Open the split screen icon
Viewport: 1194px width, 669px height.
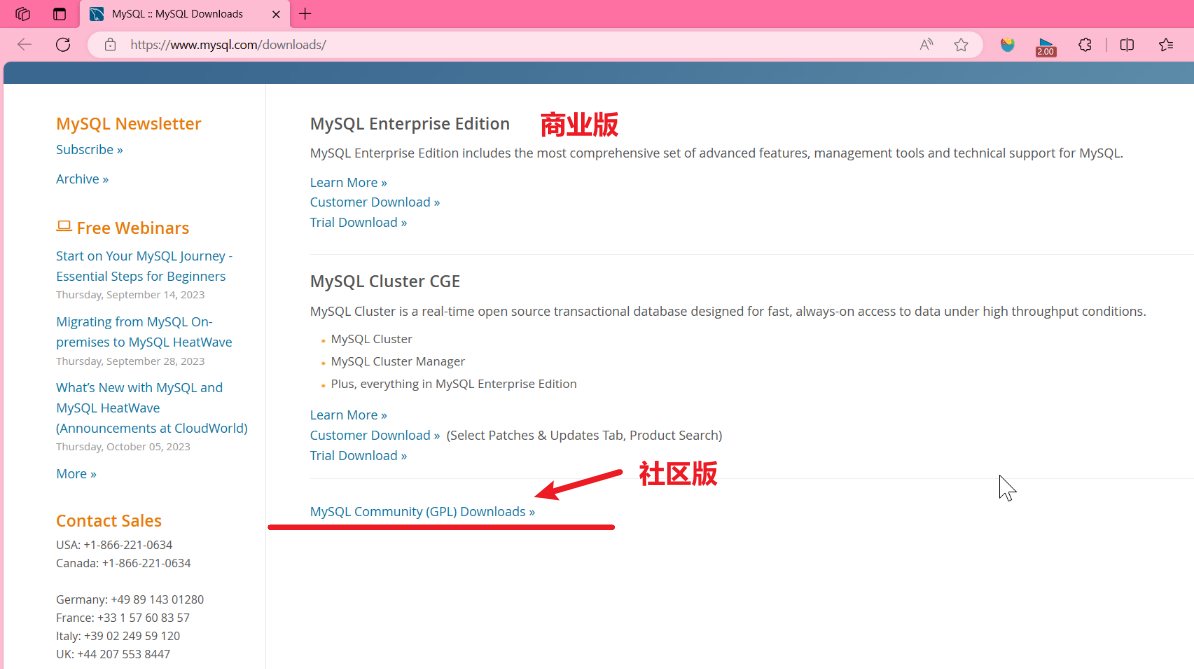pyautogui.click(x=1126, y=44)
